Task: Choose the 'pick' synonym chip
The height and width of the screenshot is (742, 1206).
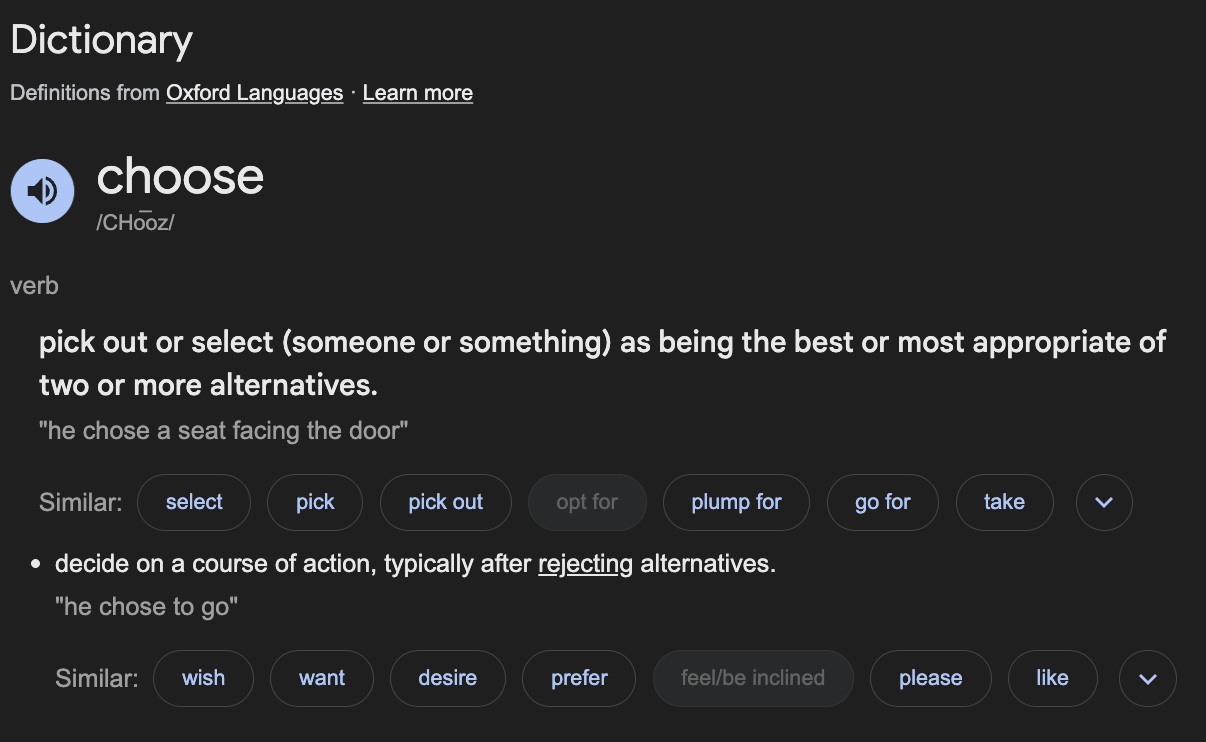Action: [315, 502]
